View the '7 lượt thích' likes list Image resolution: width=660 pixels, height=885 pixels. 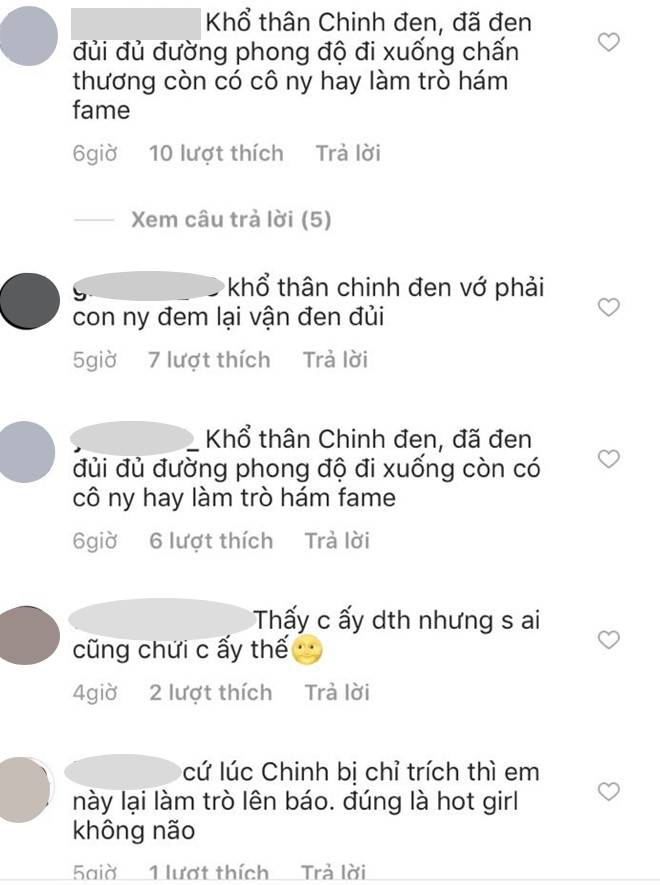click(x=209, y=360)
